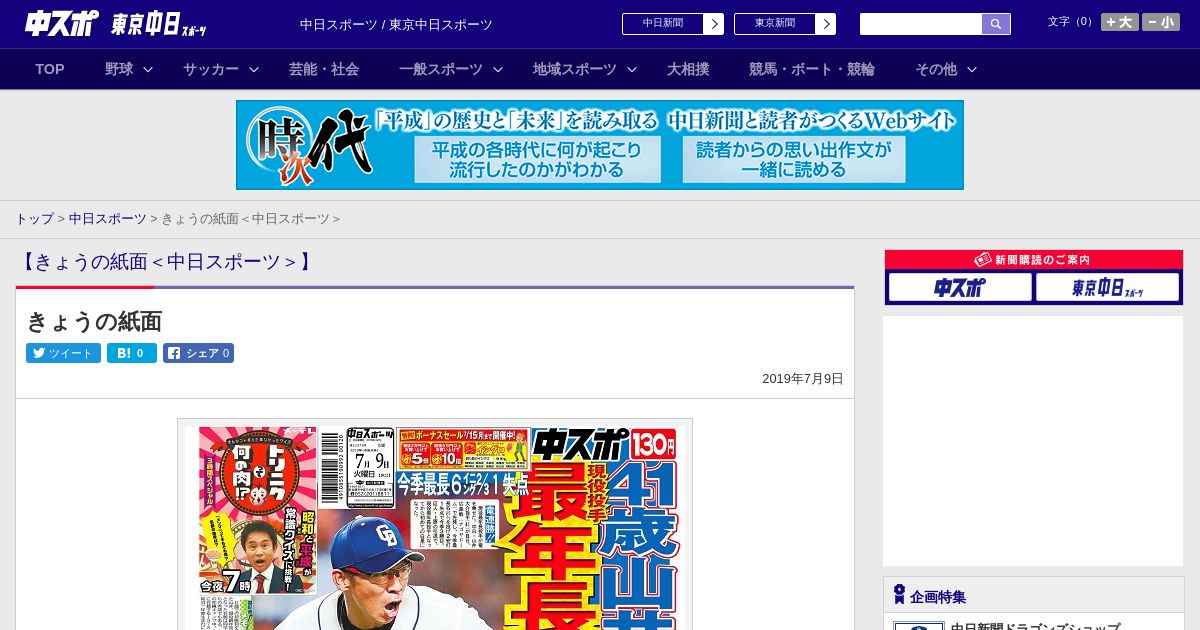Expand the 一般スポーツ dropdown chevron
This screenshot has height=630, width=1200.
[x=498, y=69]
